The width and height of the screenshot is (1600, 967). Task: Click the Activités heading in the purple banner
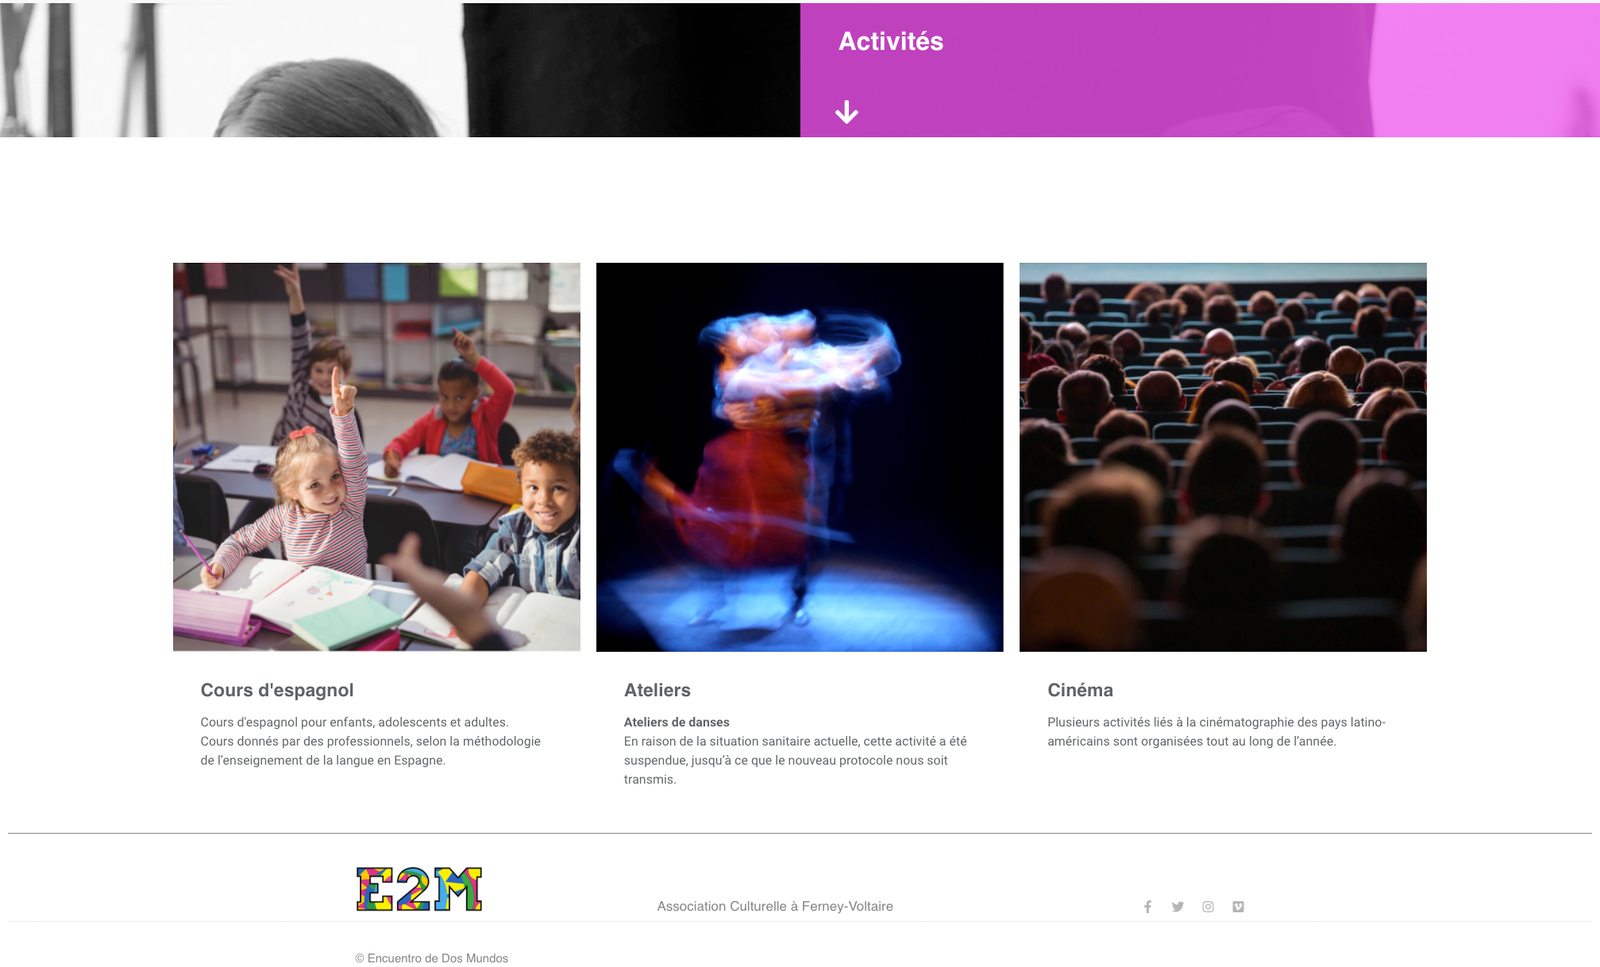891,41
